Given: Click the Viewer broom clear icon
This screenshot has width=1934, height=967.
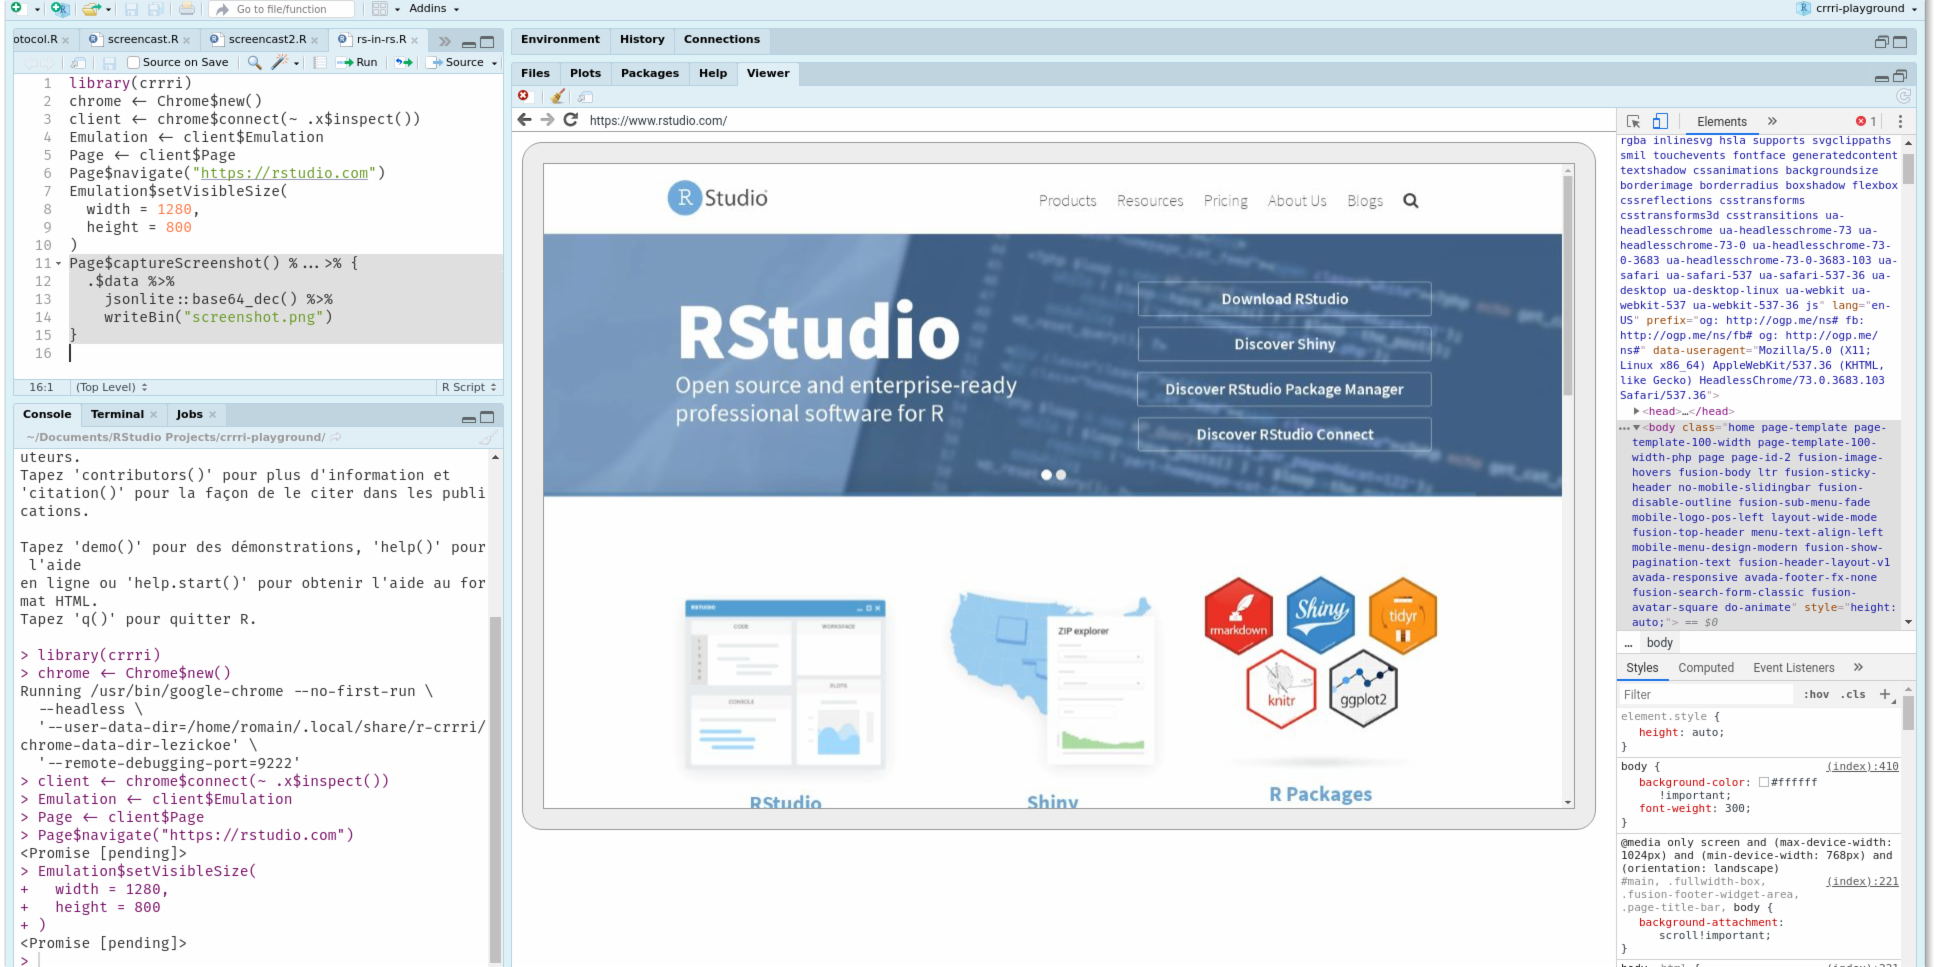Looking at the screenshot, I should pos(558,96).
